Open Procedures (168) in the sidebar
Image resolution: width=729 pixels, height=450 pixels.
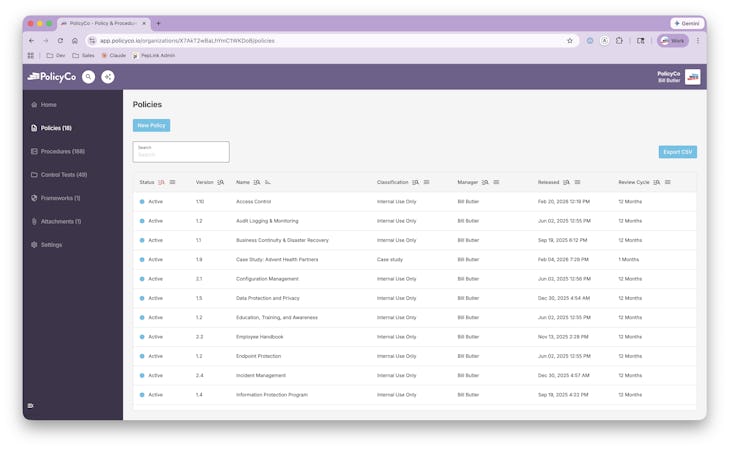[x=58, y=151]
